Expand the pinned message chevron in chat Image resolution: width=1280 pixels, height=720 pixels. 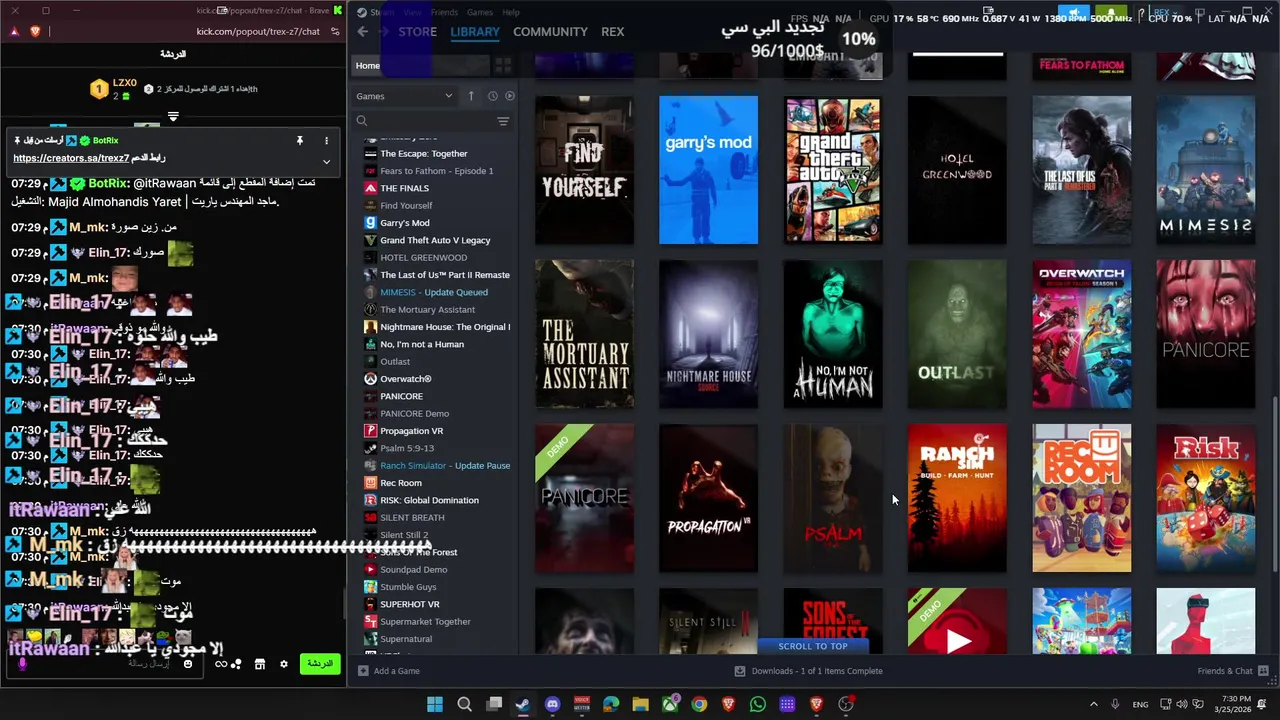(326, 162)
